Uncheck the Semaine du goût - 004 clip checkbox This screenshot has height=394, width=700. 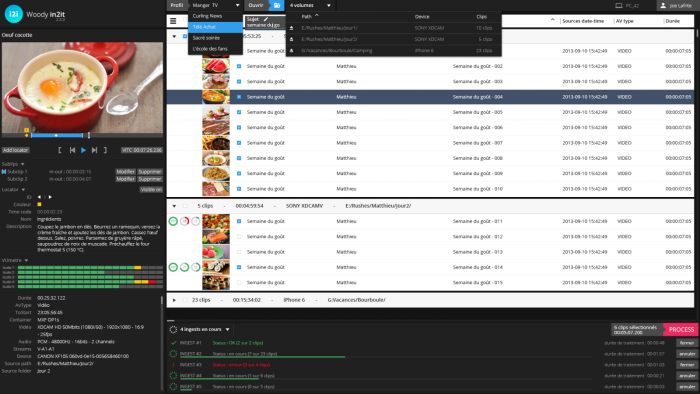tap(239, 97)
